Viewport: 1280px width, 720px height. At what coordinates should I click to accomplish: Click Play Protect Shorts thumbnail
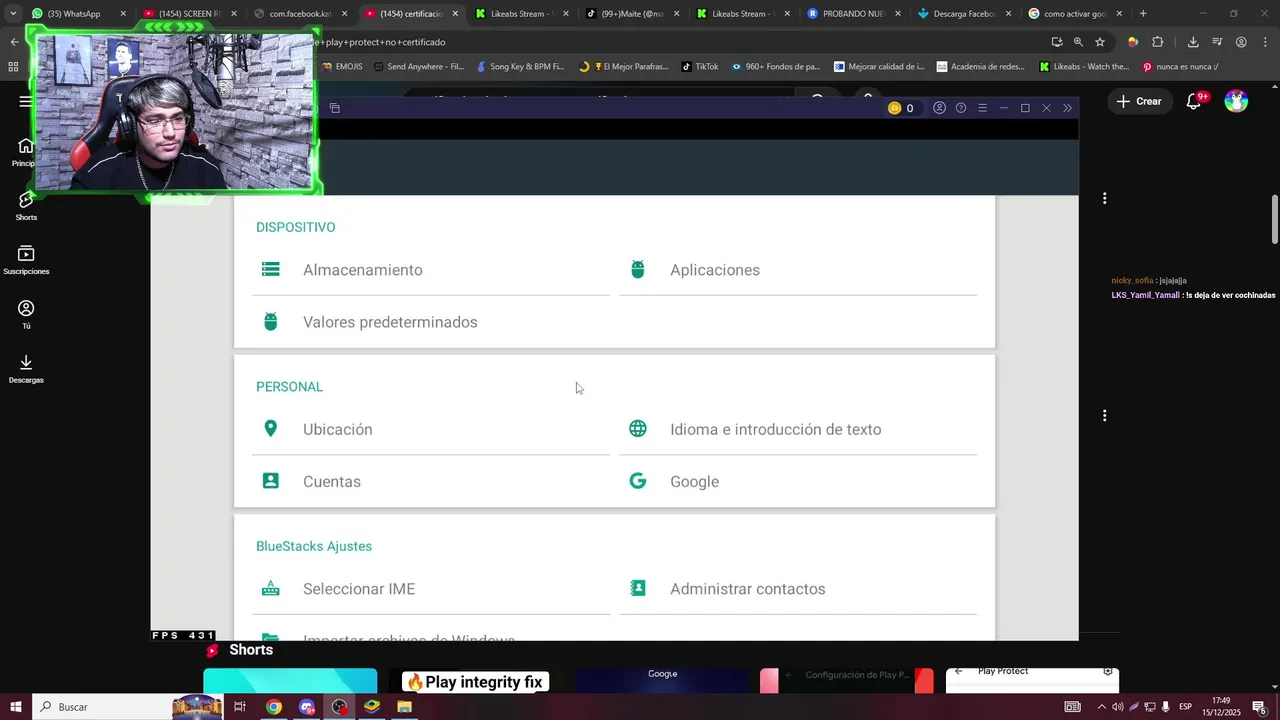pos(1032,681)
